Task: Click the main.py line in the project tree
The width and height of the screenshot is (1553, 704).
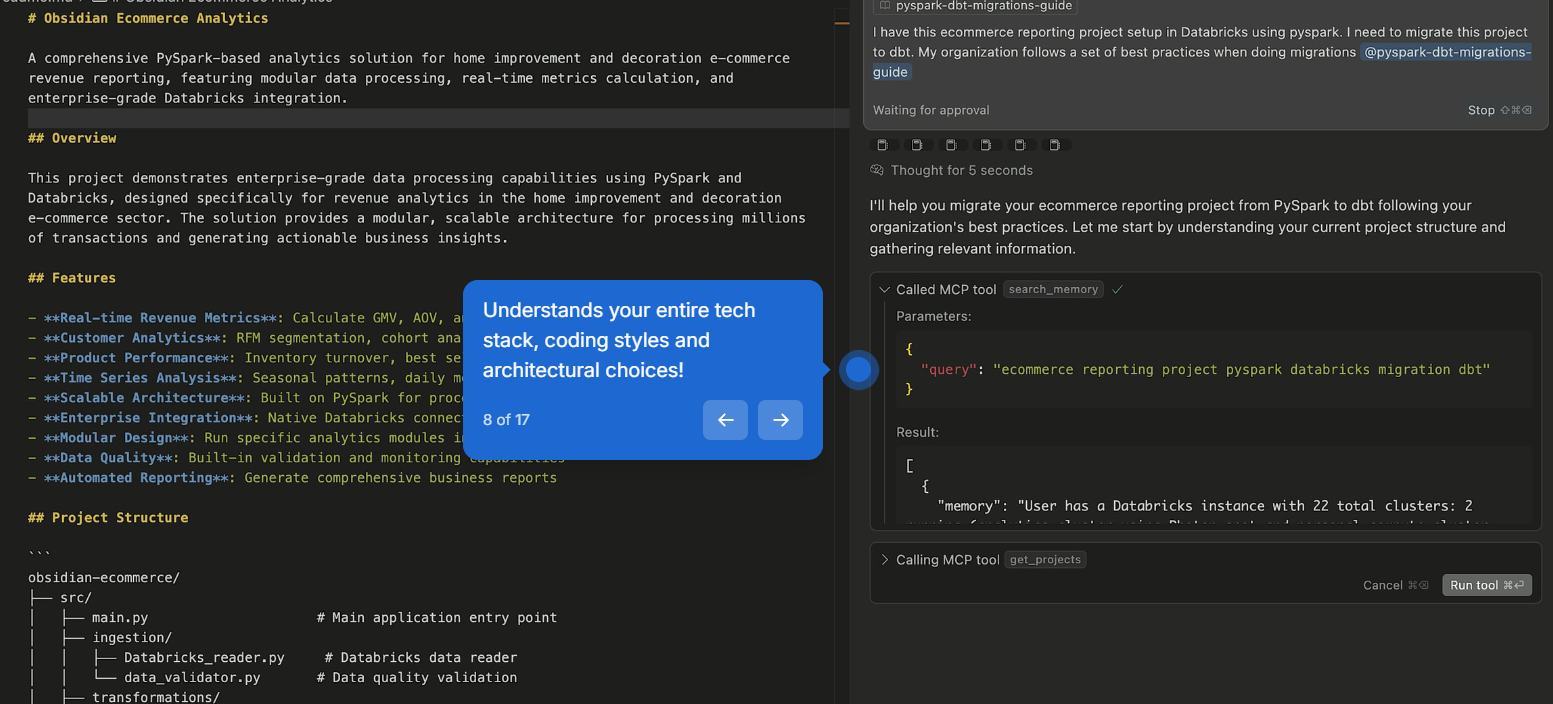Action: 292,618
